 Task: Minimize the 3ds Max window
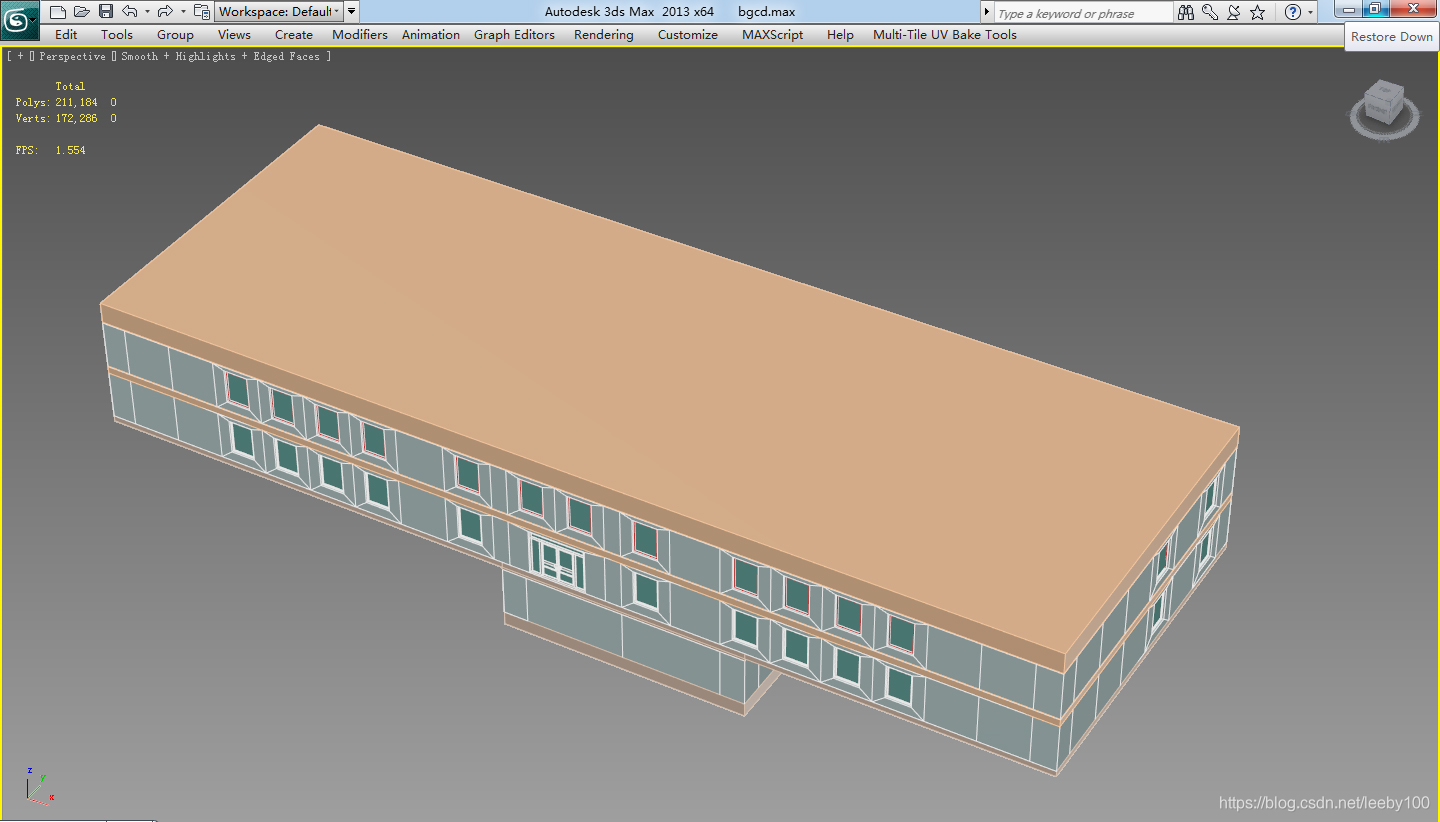click(x=1348, y=9)
